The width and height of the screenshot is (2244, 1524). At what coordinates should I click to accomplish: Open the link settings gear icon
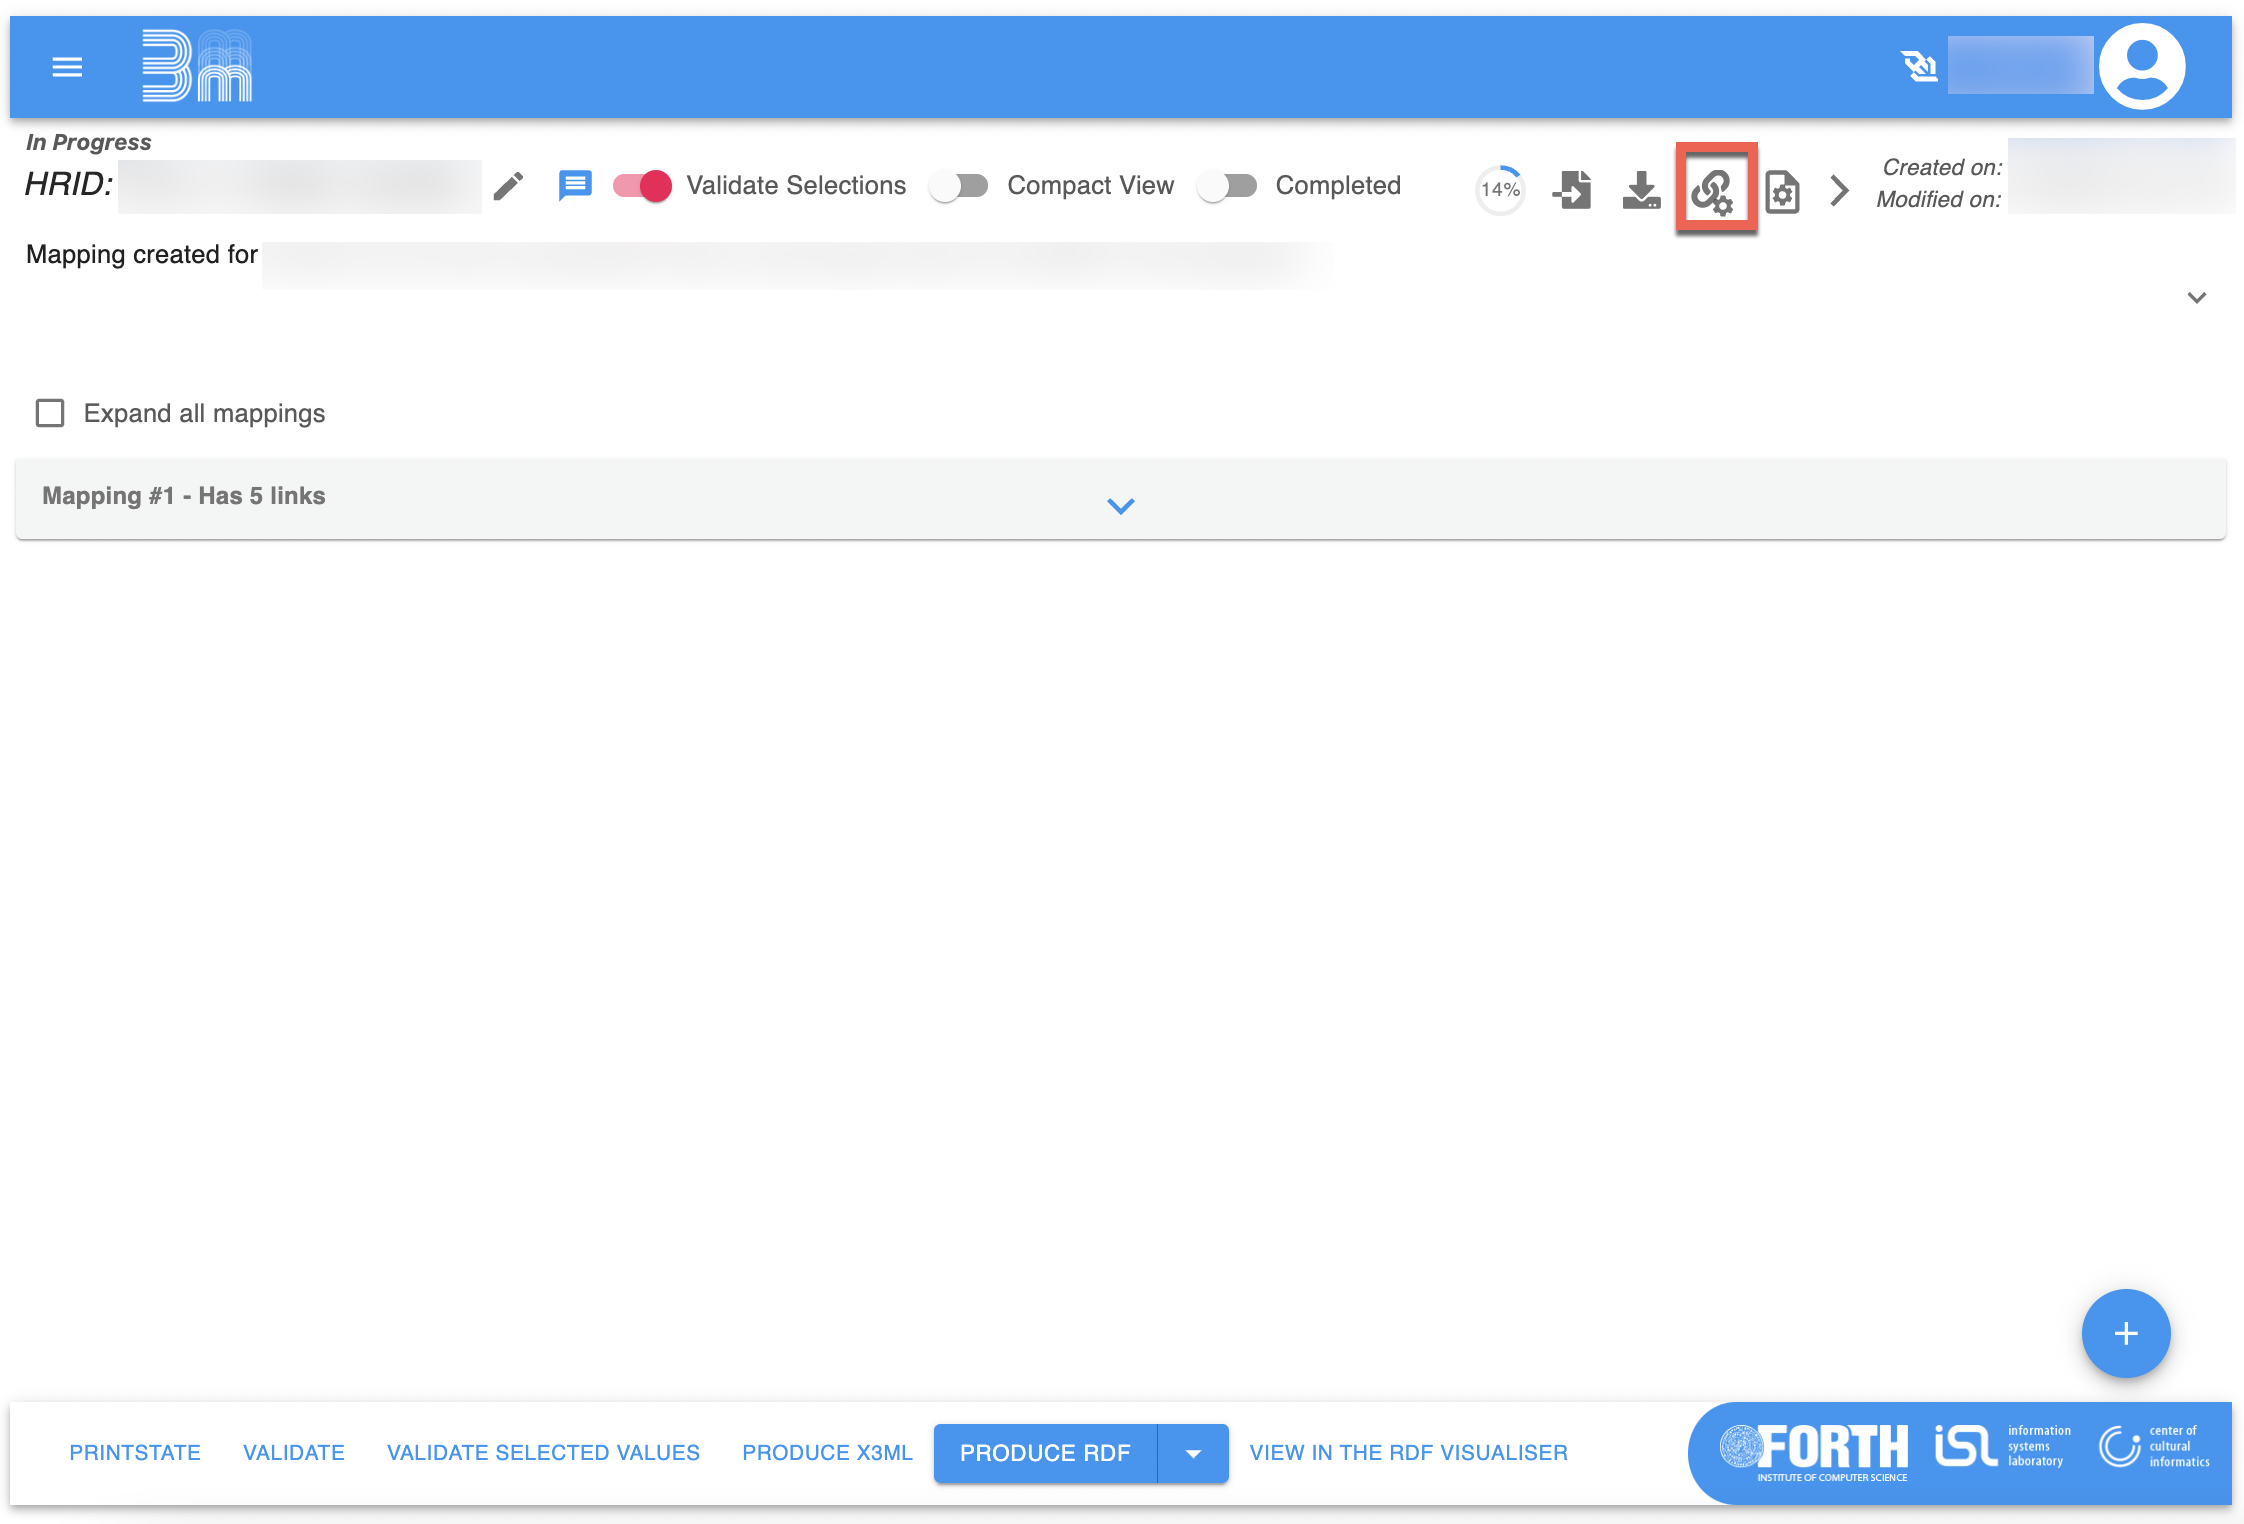pos(1714,190)
